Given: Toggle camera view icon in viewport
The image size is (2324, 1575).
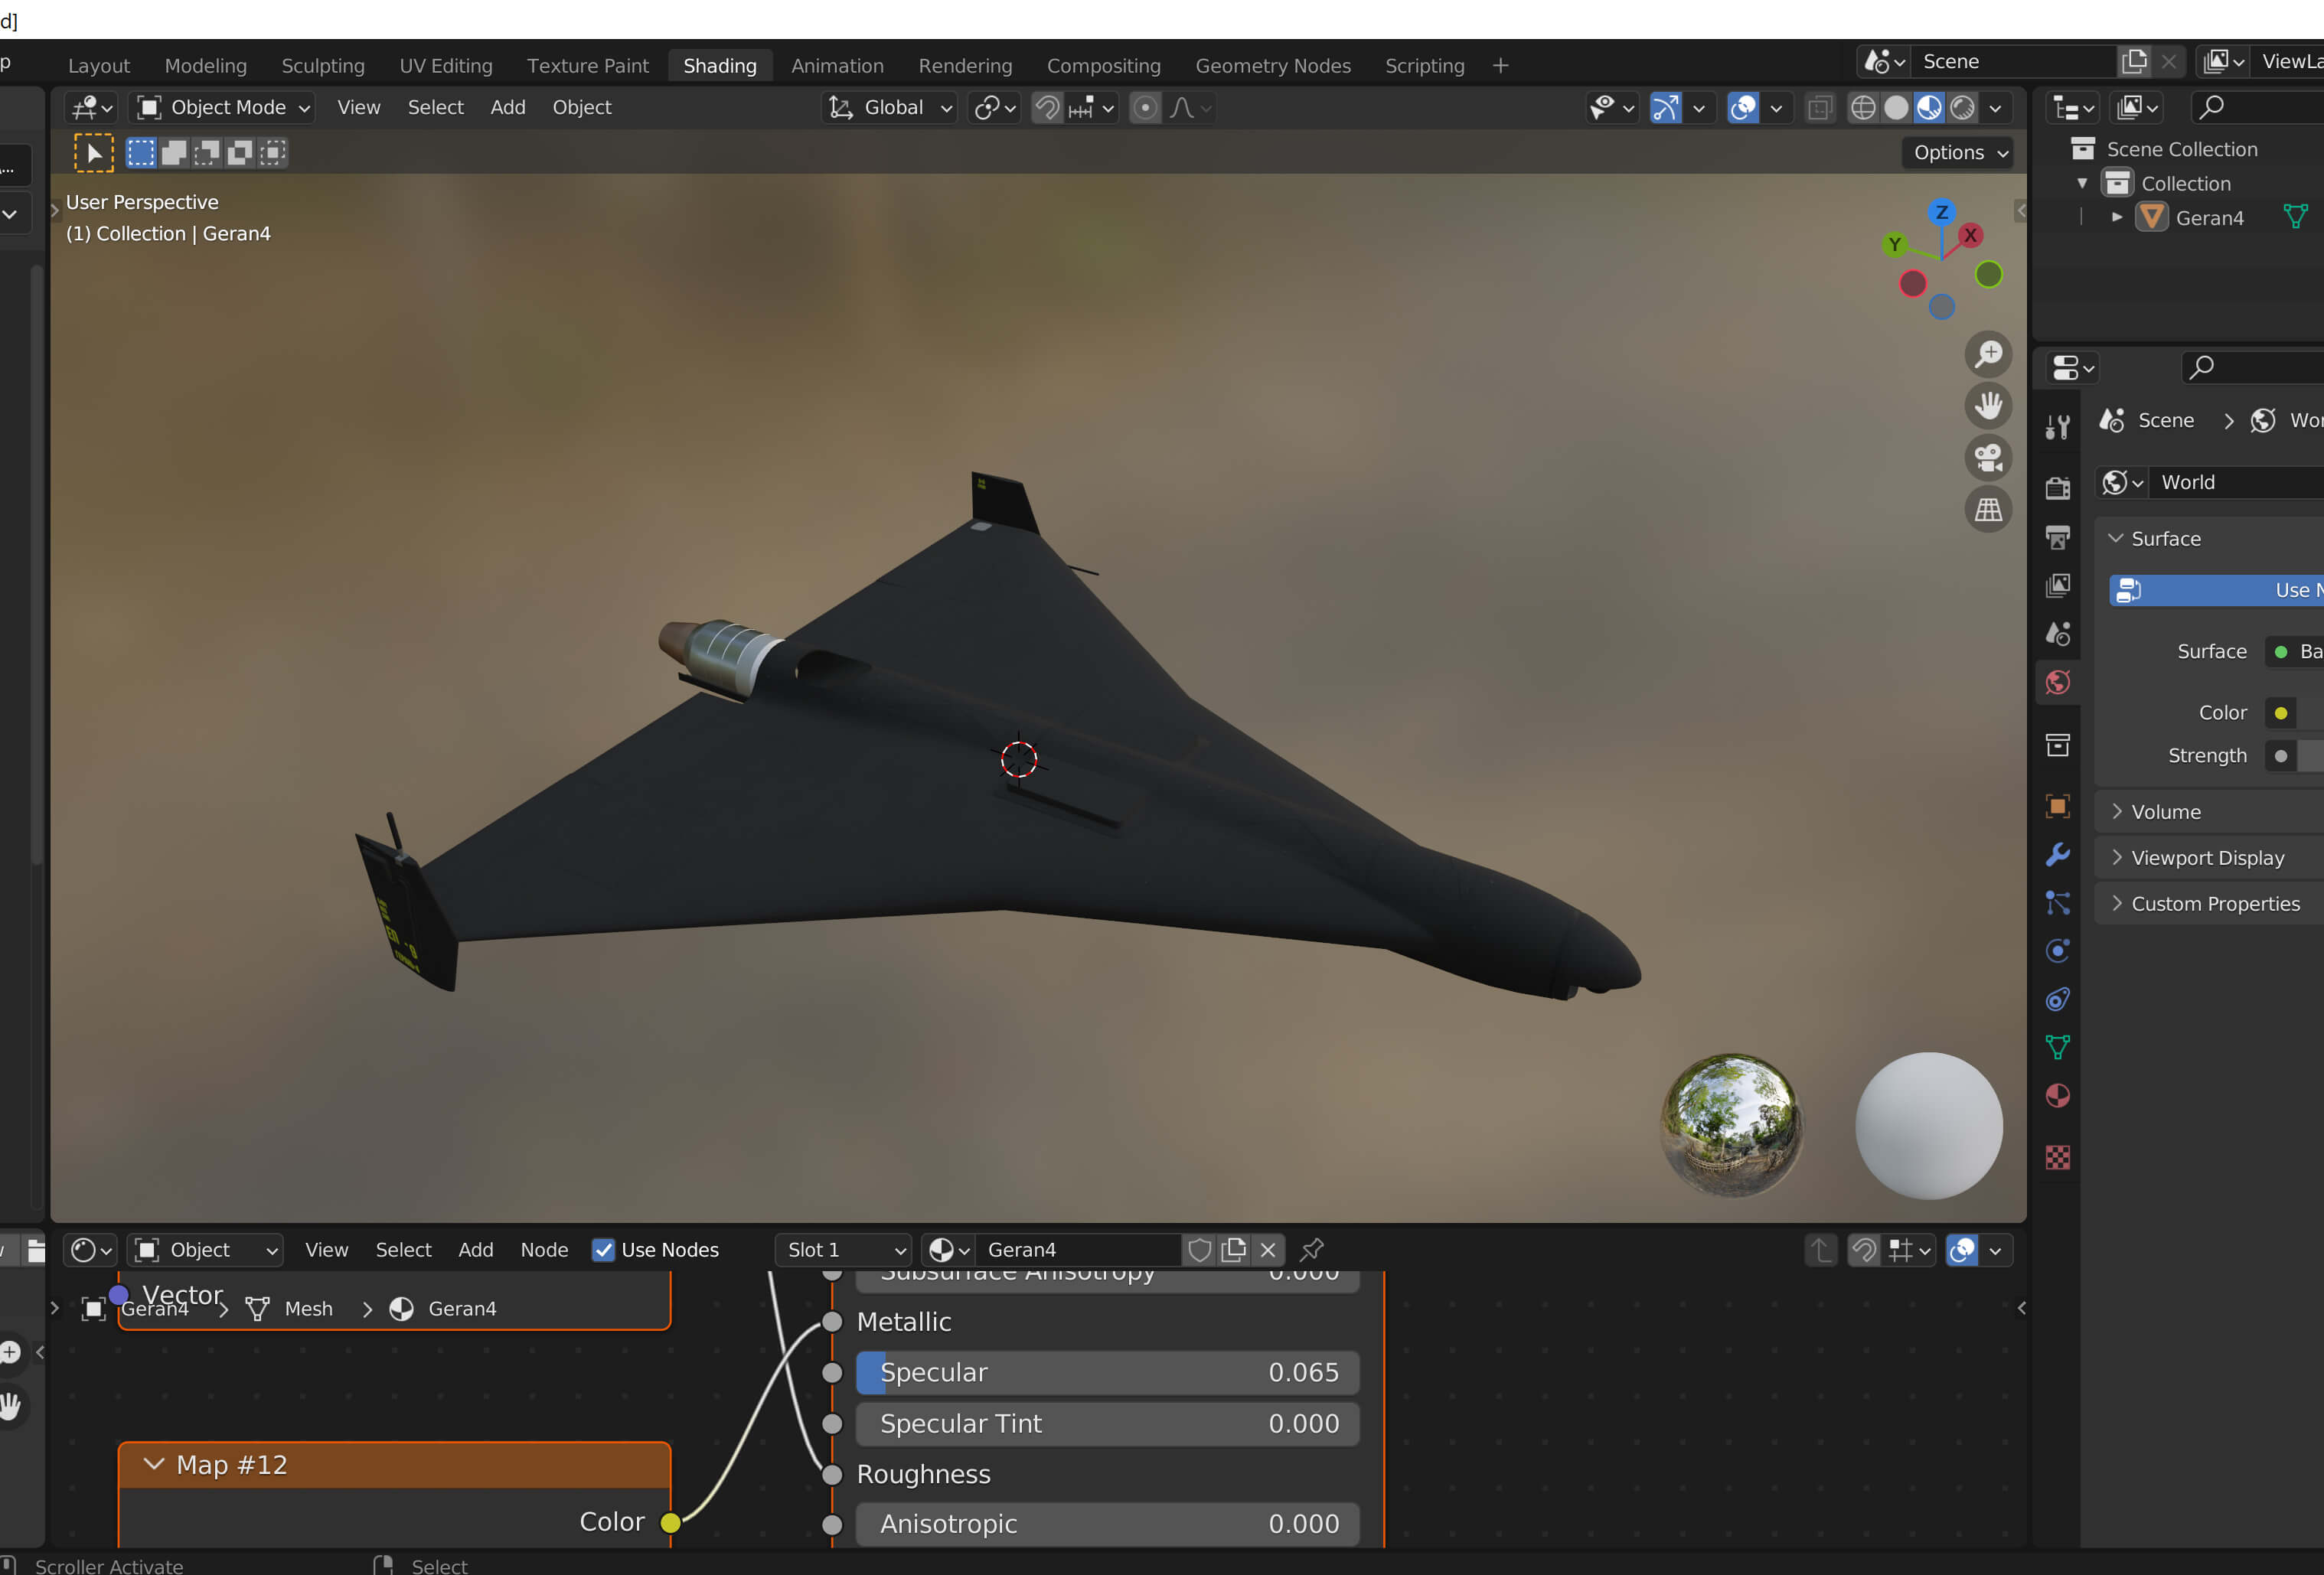Looking at the screenshot, I should [x=1988, y=458].
